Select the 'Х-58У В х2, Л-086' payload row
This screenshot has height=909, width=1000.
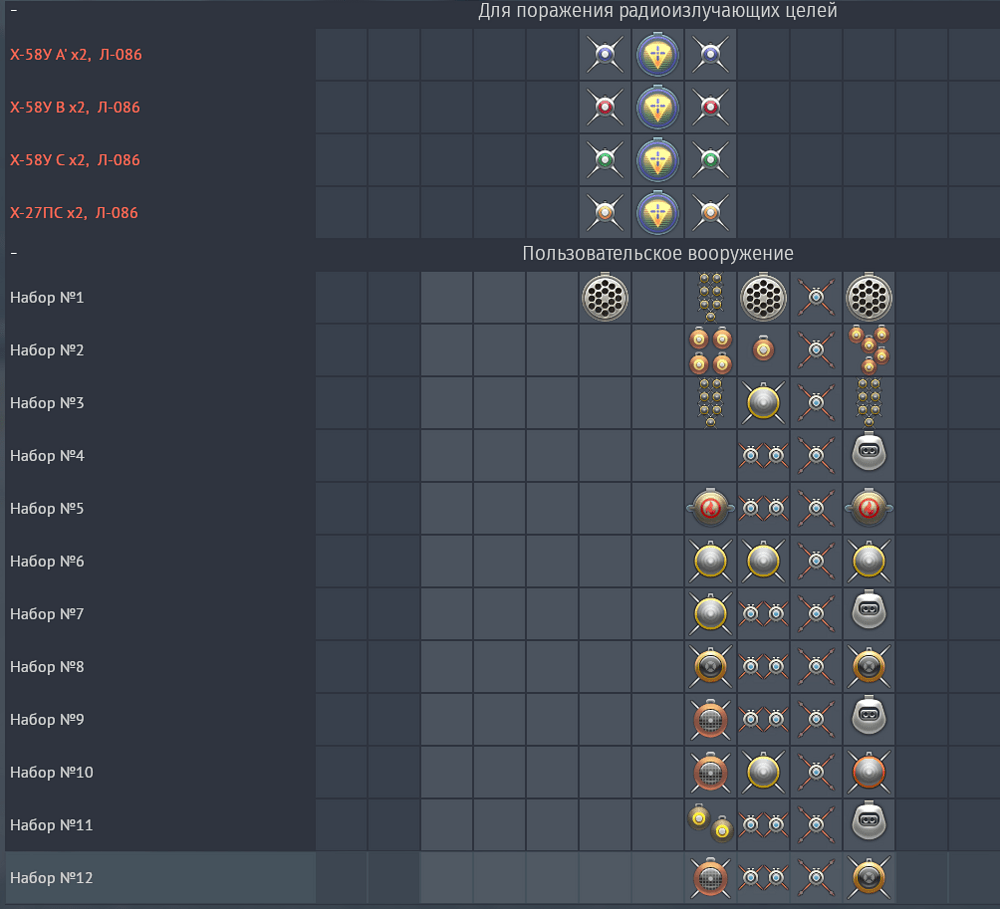pyautogui.click(x=503, y=107)
